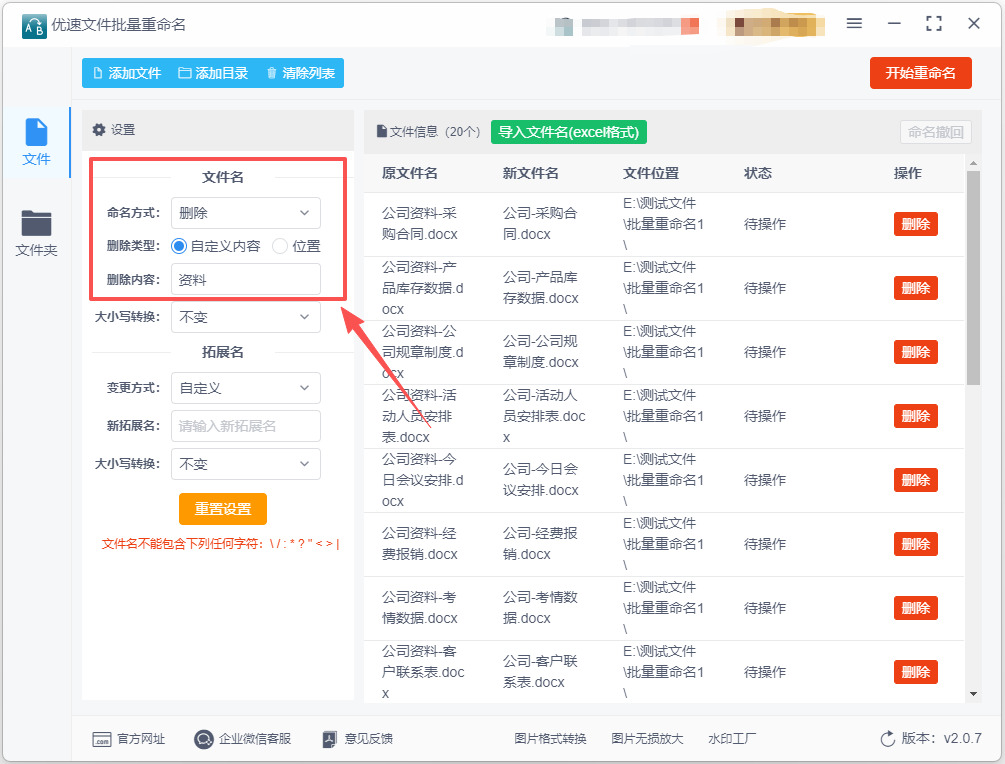Open the filename 大小写转换 dropdown
The image size is (1005, 764).
coord(245,317)
